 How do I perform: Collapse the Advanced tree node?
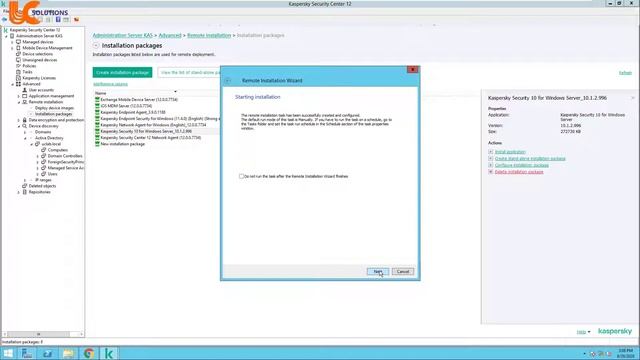13,84
